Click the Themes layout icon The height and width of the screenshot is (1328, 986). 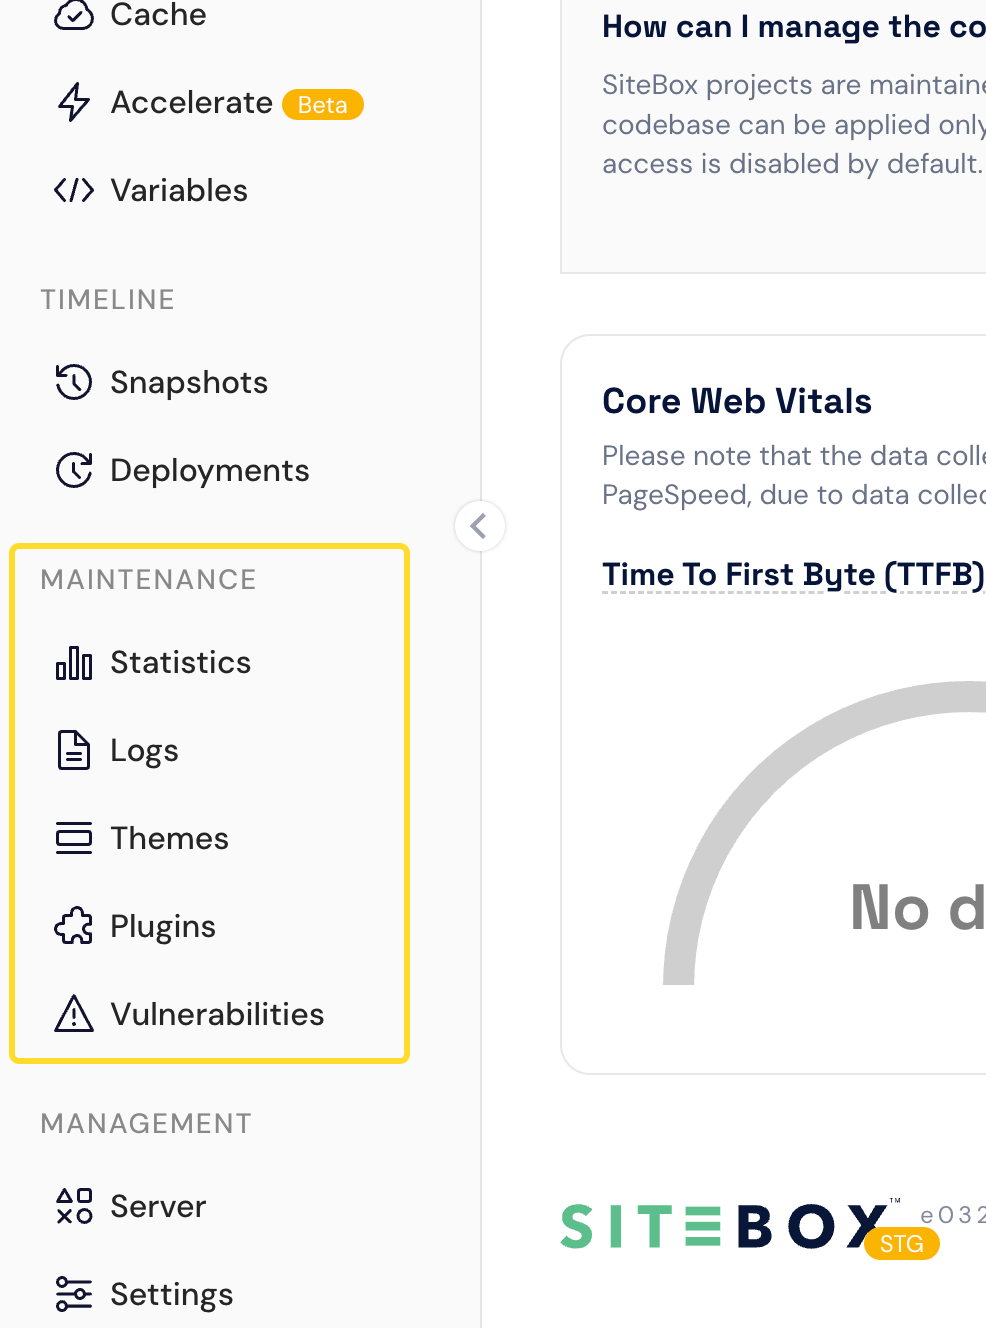74,838
